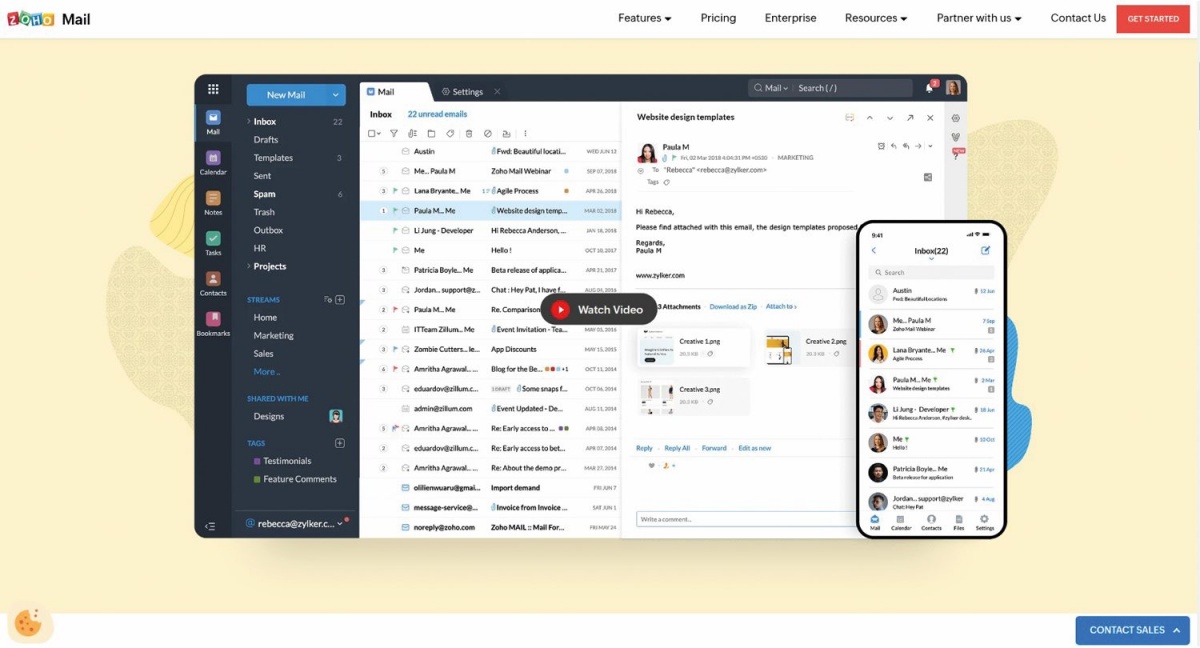1200x648 pixels.
Task: Click the 22 unread emails link
Action: [437, 115]
